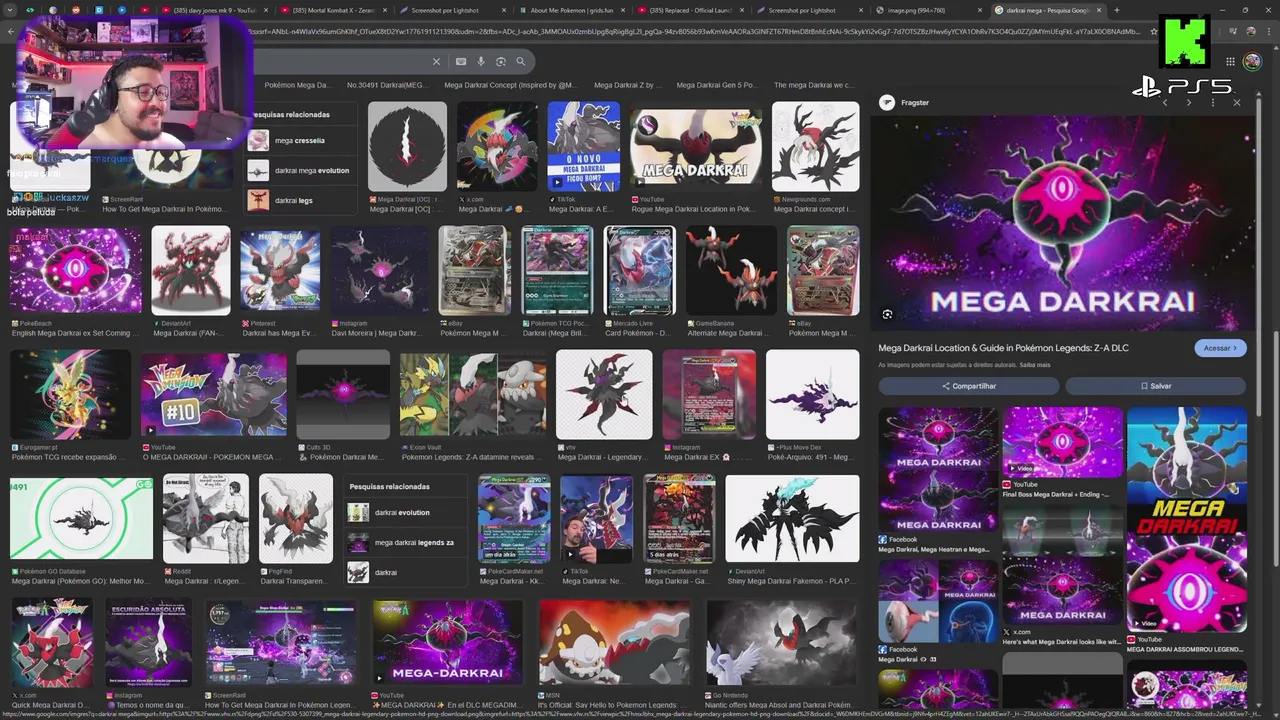Image resolution: width=1280 pixels, height=720 pixels.
Task: Open the Pokémon GO Database Mega Darkrai thumbnail
Action: [81, 518]
